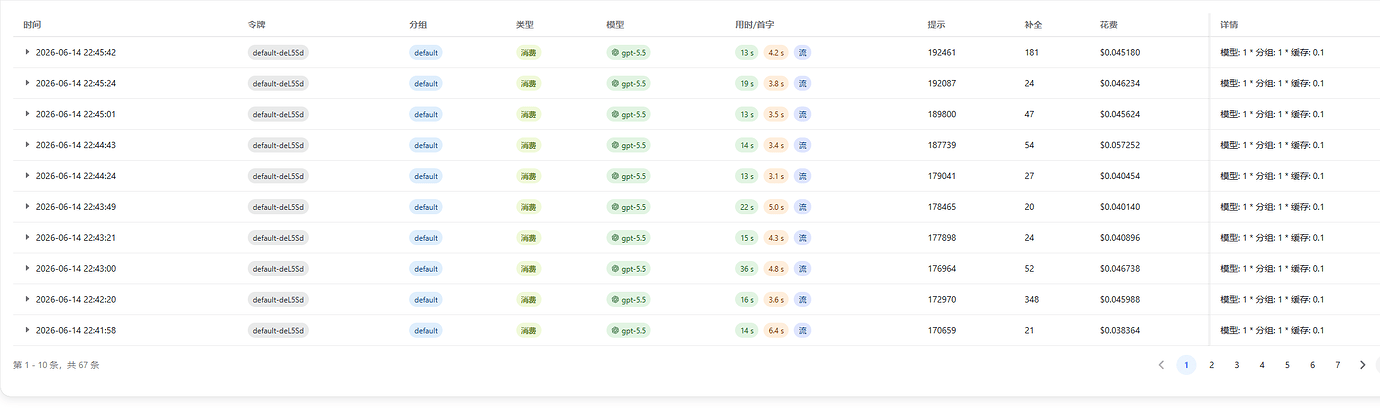The height and width of the screenshot is (408, 1380).
Task: Click gpt-5.5 model icon in first row
Action: 615,53
